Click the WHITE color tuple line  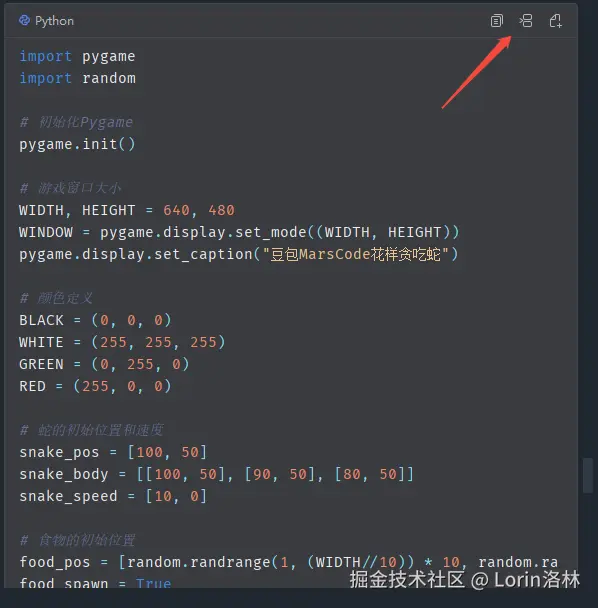122,342
